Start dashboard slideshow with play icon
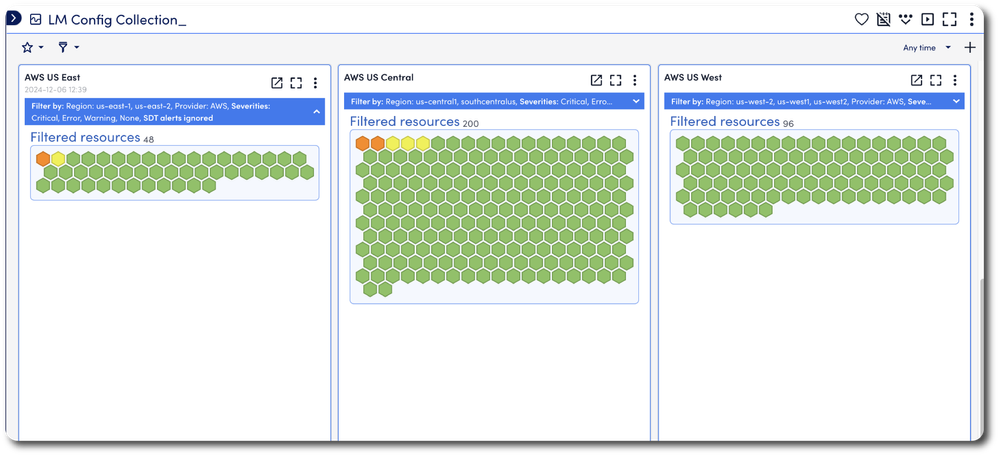 [927, 19]
